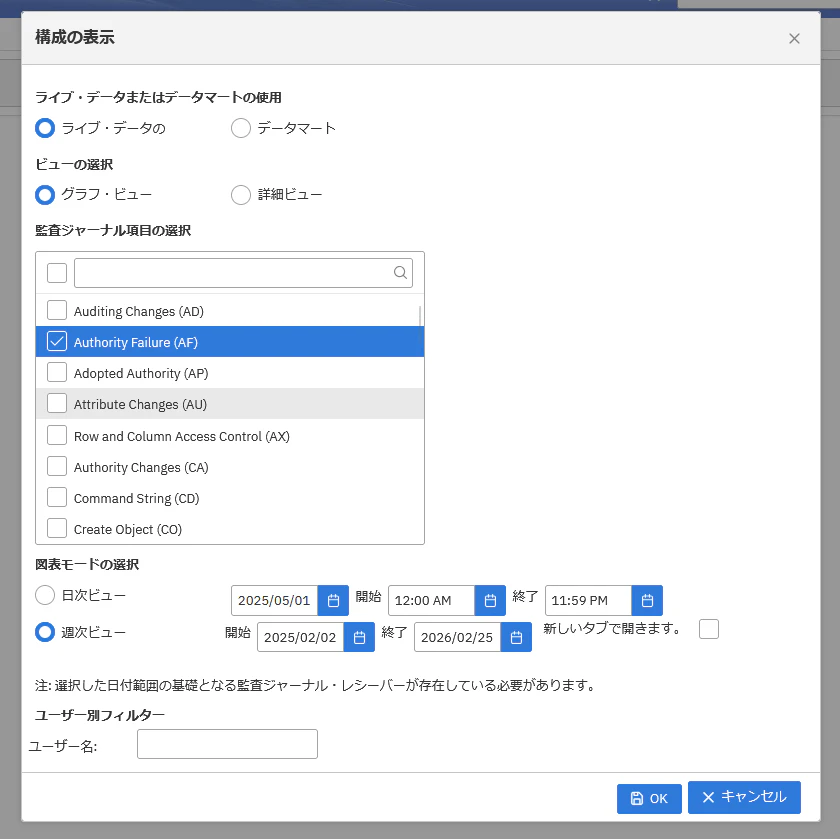The width and height of the screenshot is (840, 839).
Task: Select the データマート radio button
Action: pyautogui.click(x=241, y=128)
